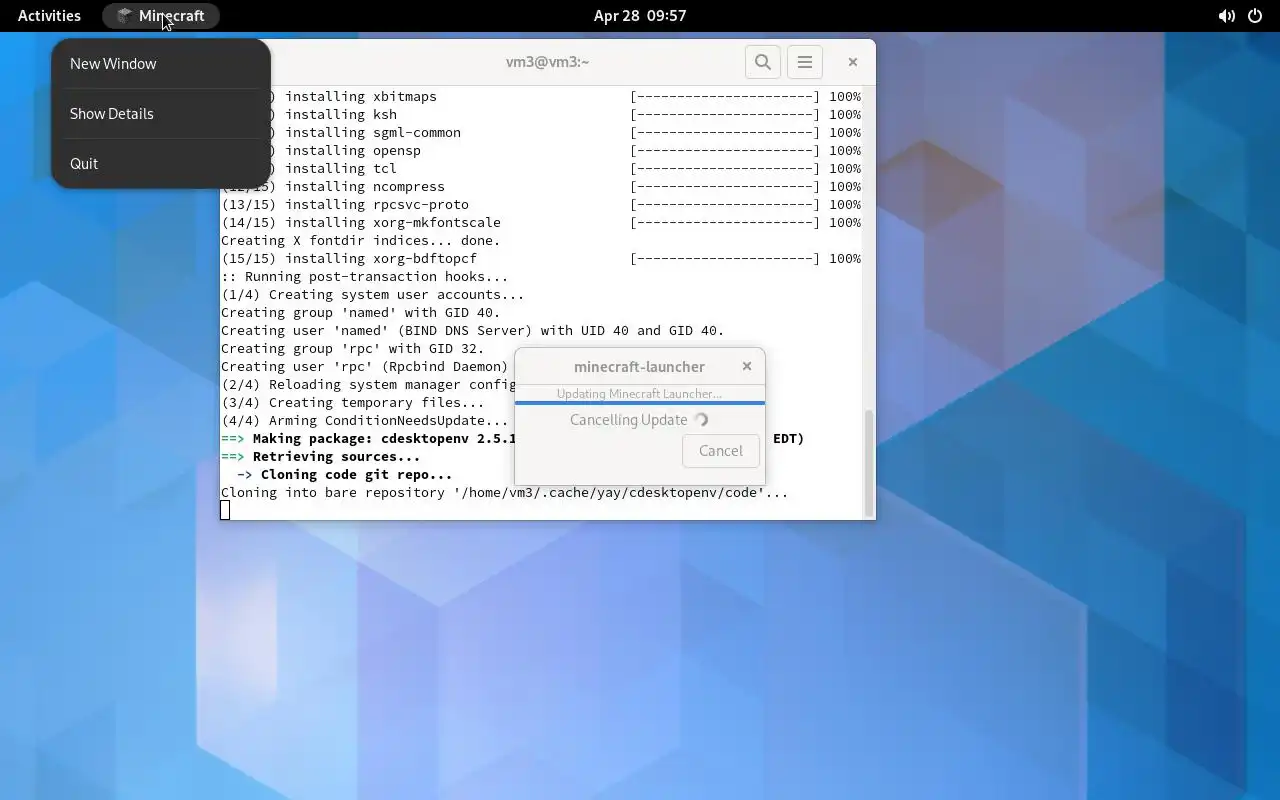Image resolution: width=1280 pixels, height=800 pixels.
Task: Click the terminal cursor block
Action: point(225,511)
